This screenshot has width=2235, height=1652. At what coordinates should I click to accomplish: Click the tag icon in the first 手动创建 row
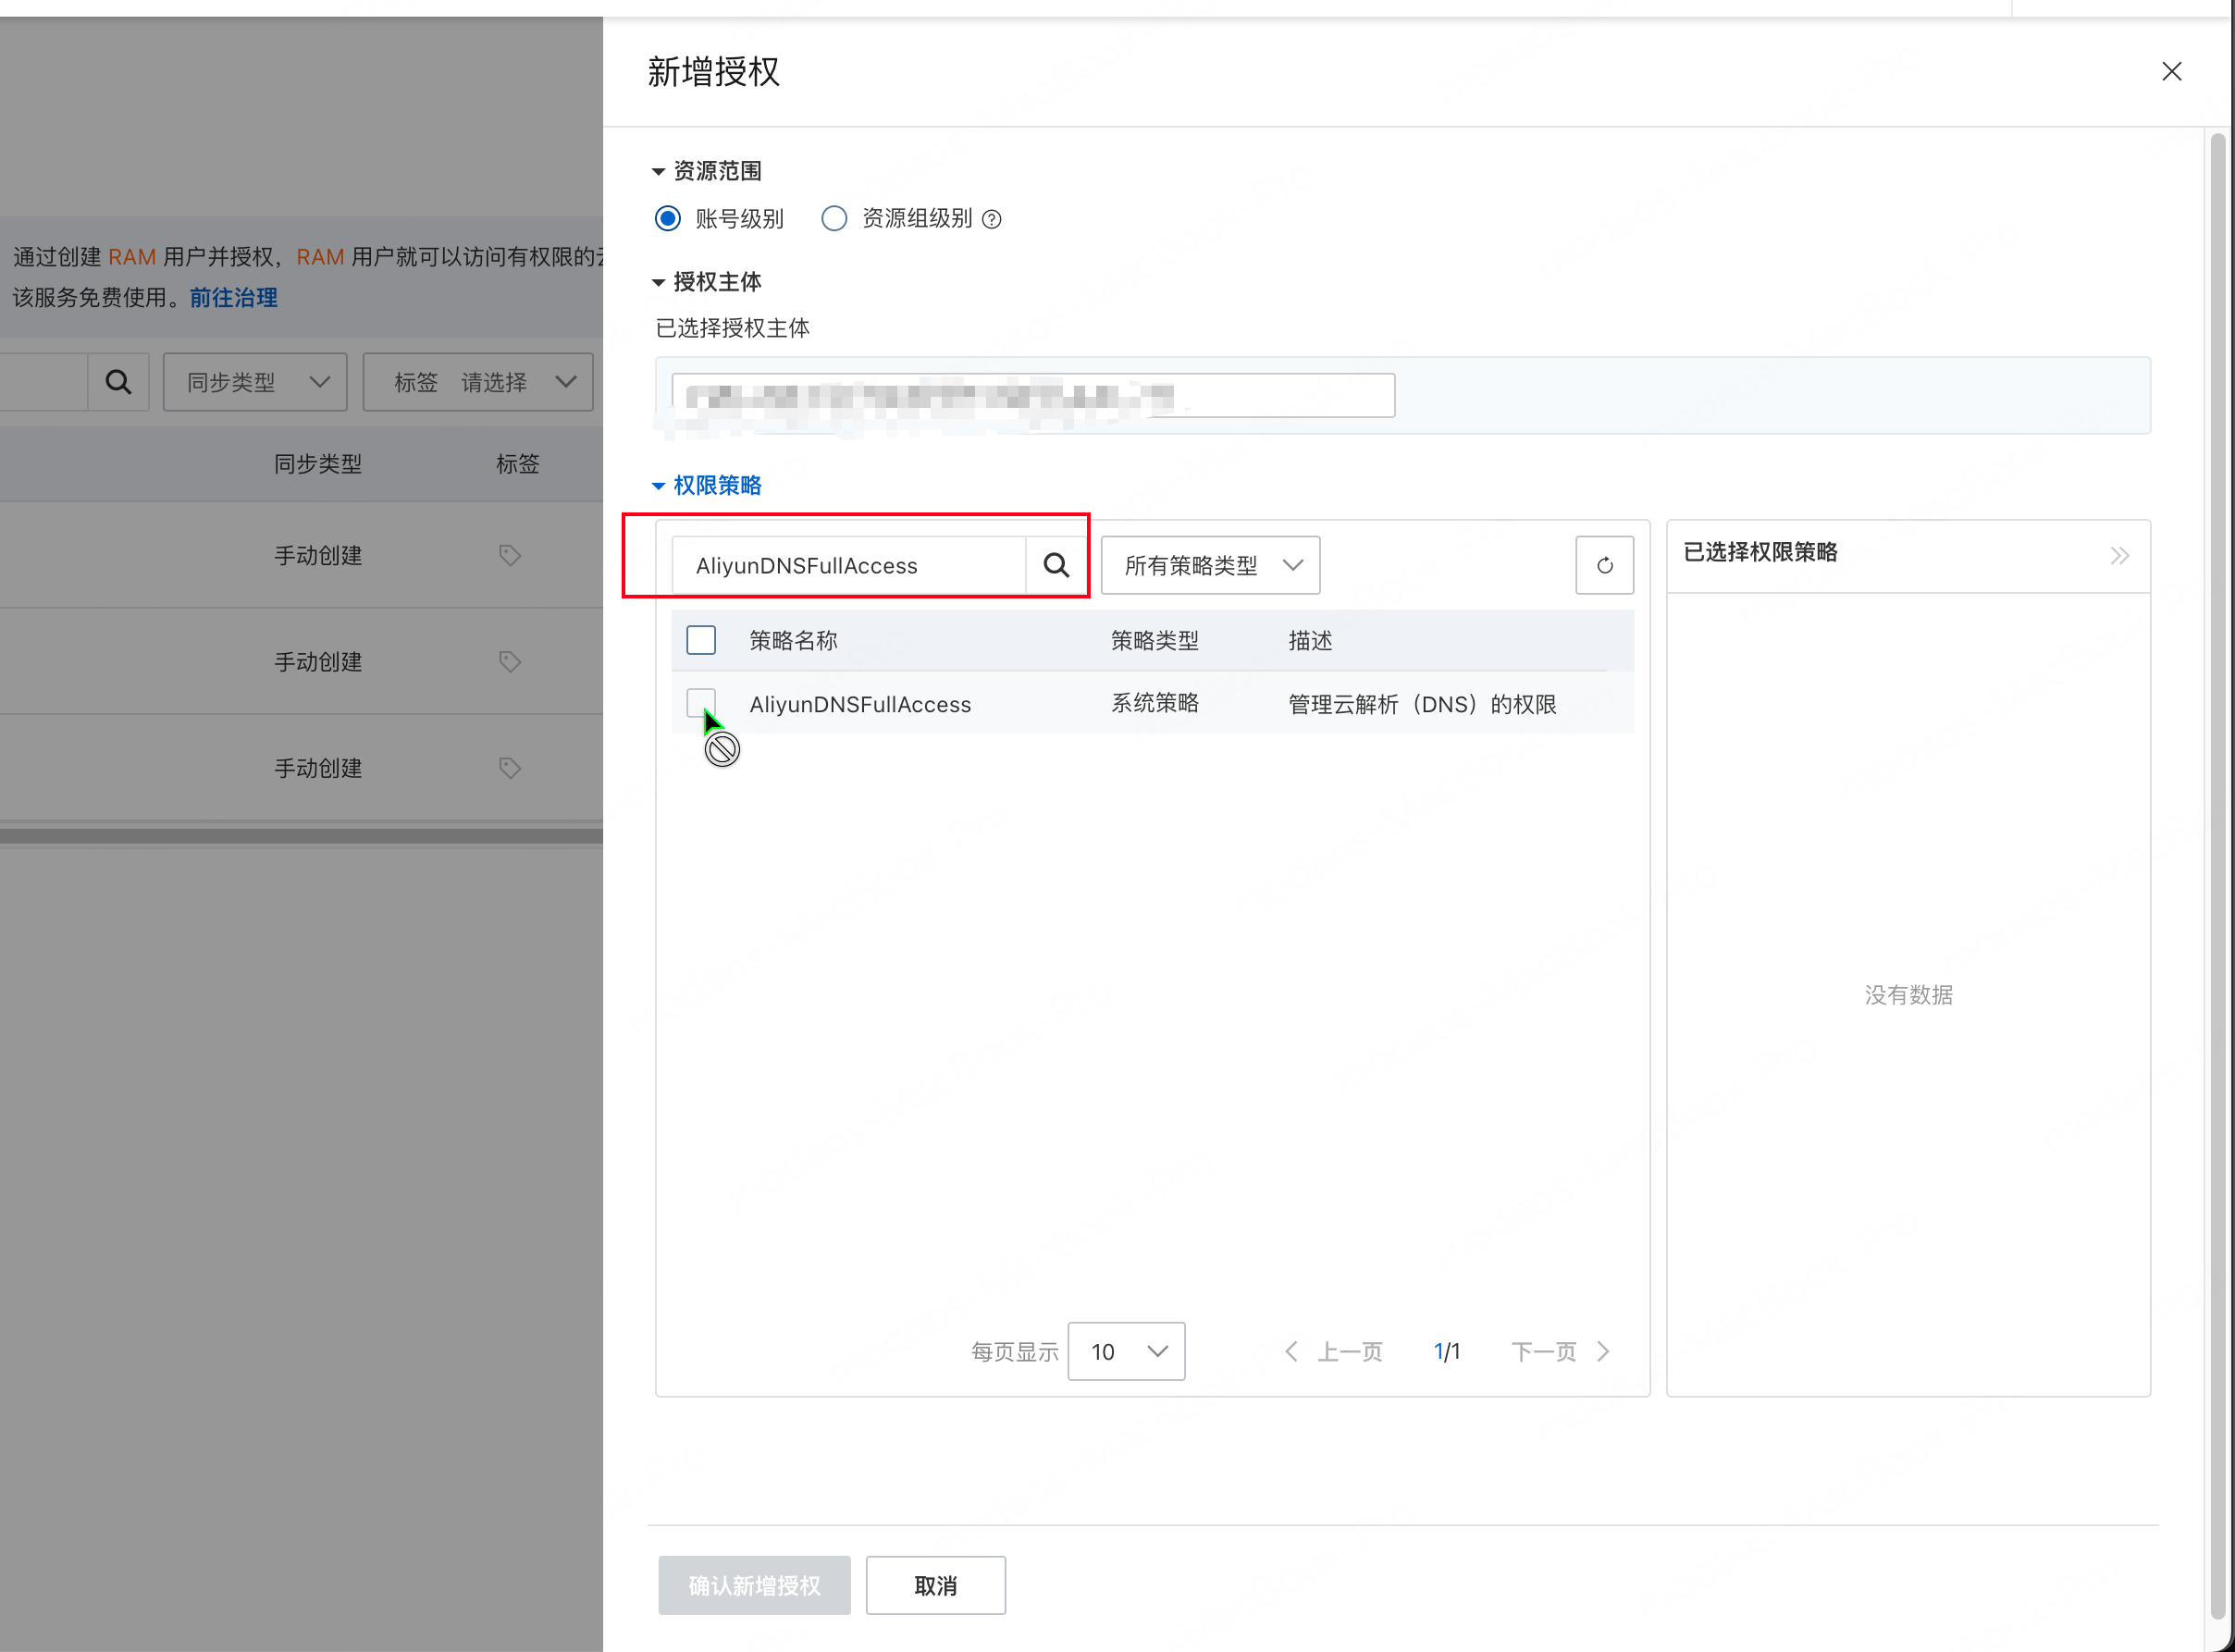click(x=510, y=555)
